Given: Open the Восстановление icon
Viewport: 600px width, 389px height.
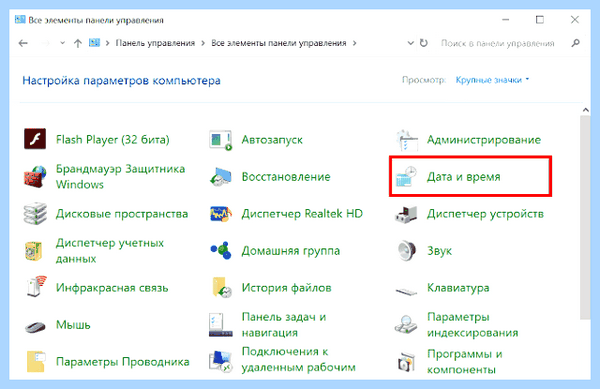Looking at the screenshot, I should click(221, 177).
